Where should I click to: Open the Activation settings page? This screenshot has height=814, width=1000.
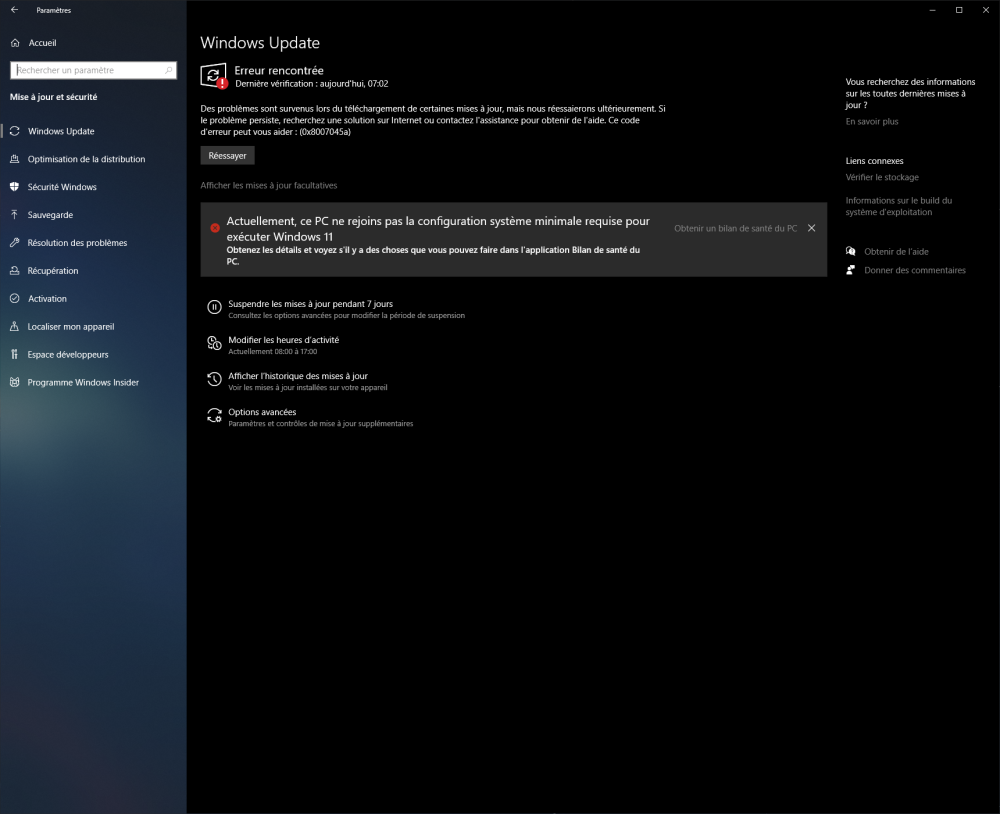tap(47, 299)
